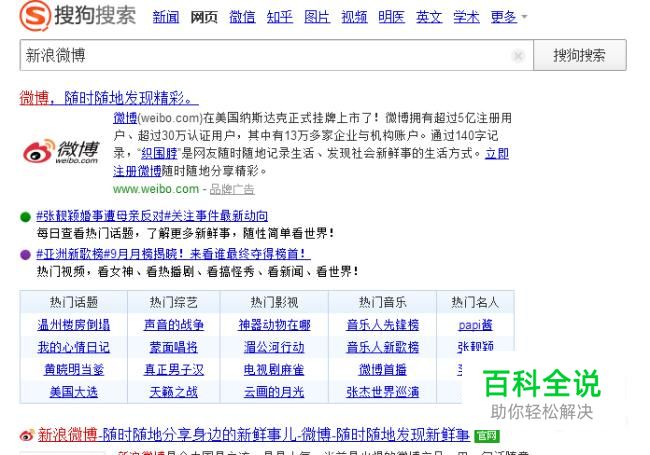Open the 明医 tab

point(391,17)
